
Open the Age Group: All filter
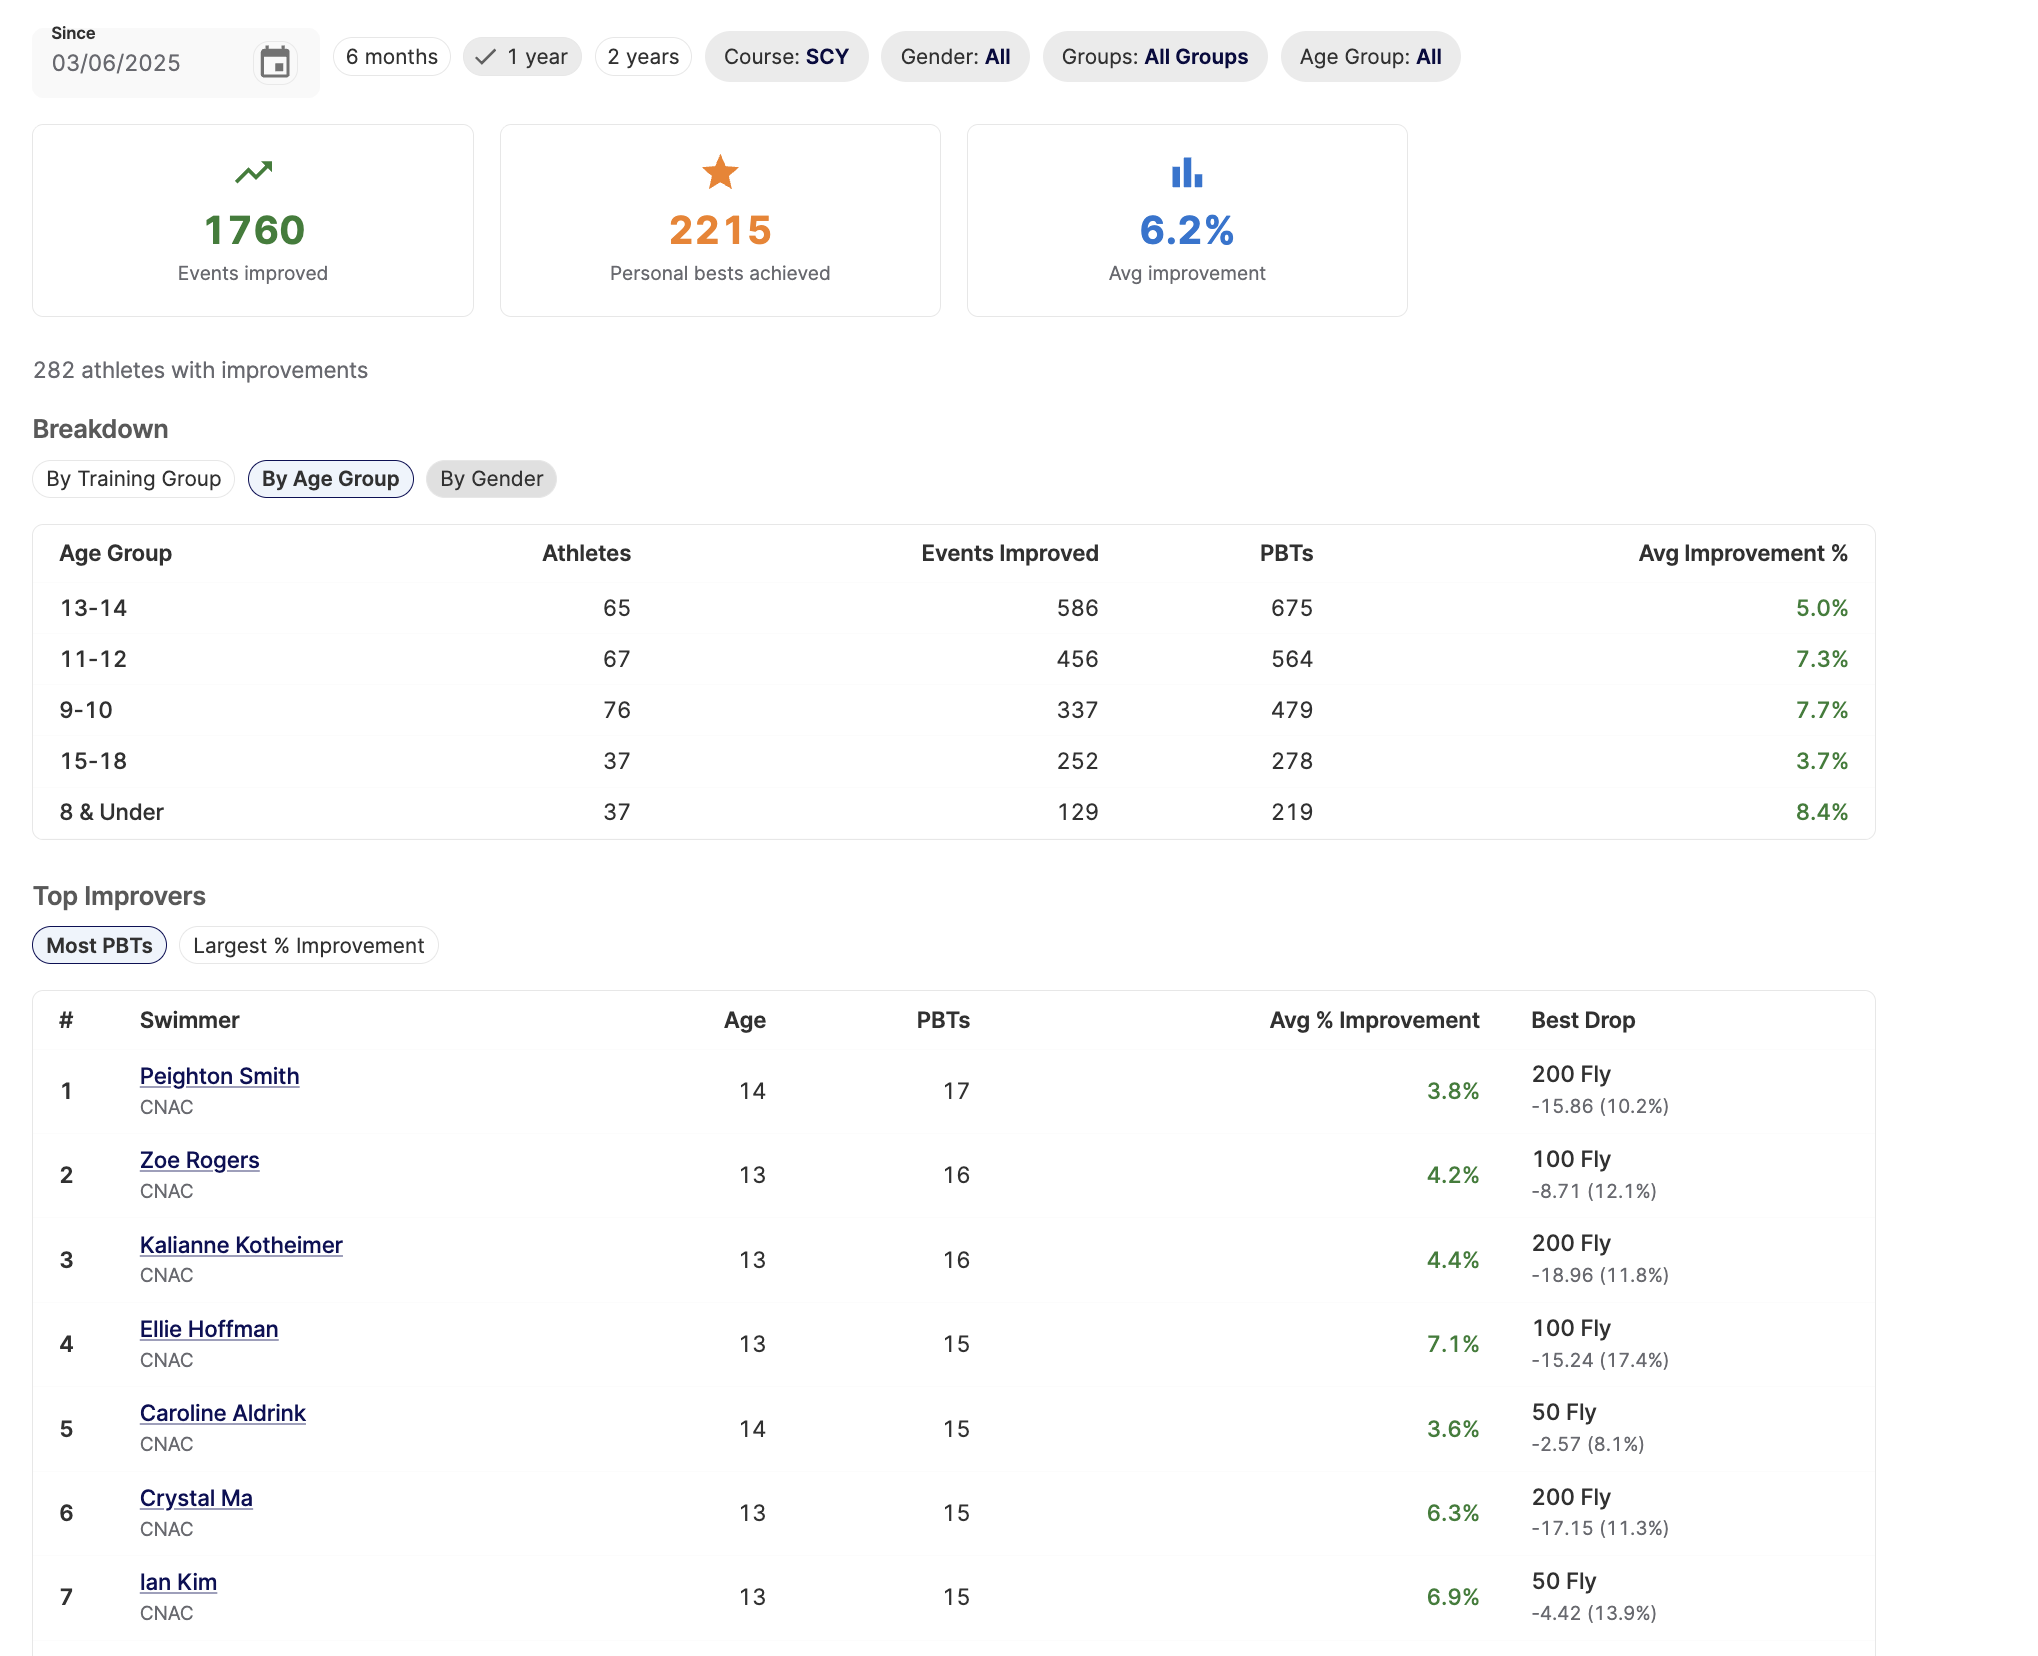click(x=1370, y=57)
